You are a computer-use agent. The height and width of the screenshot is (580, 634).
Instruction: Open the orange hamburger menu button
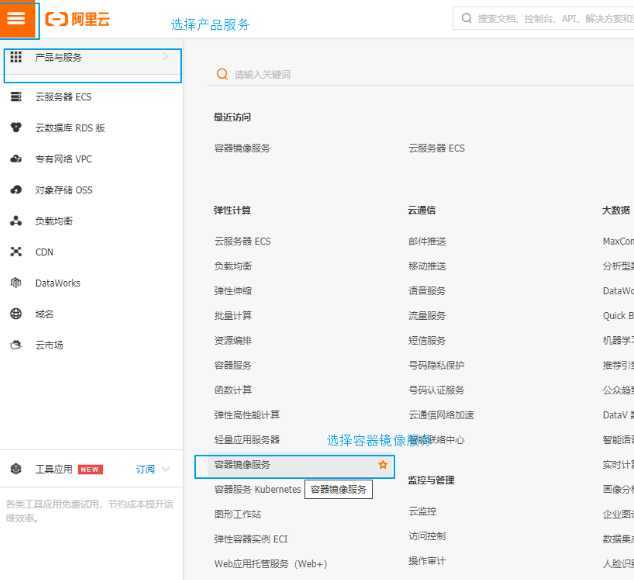(17, 18)
